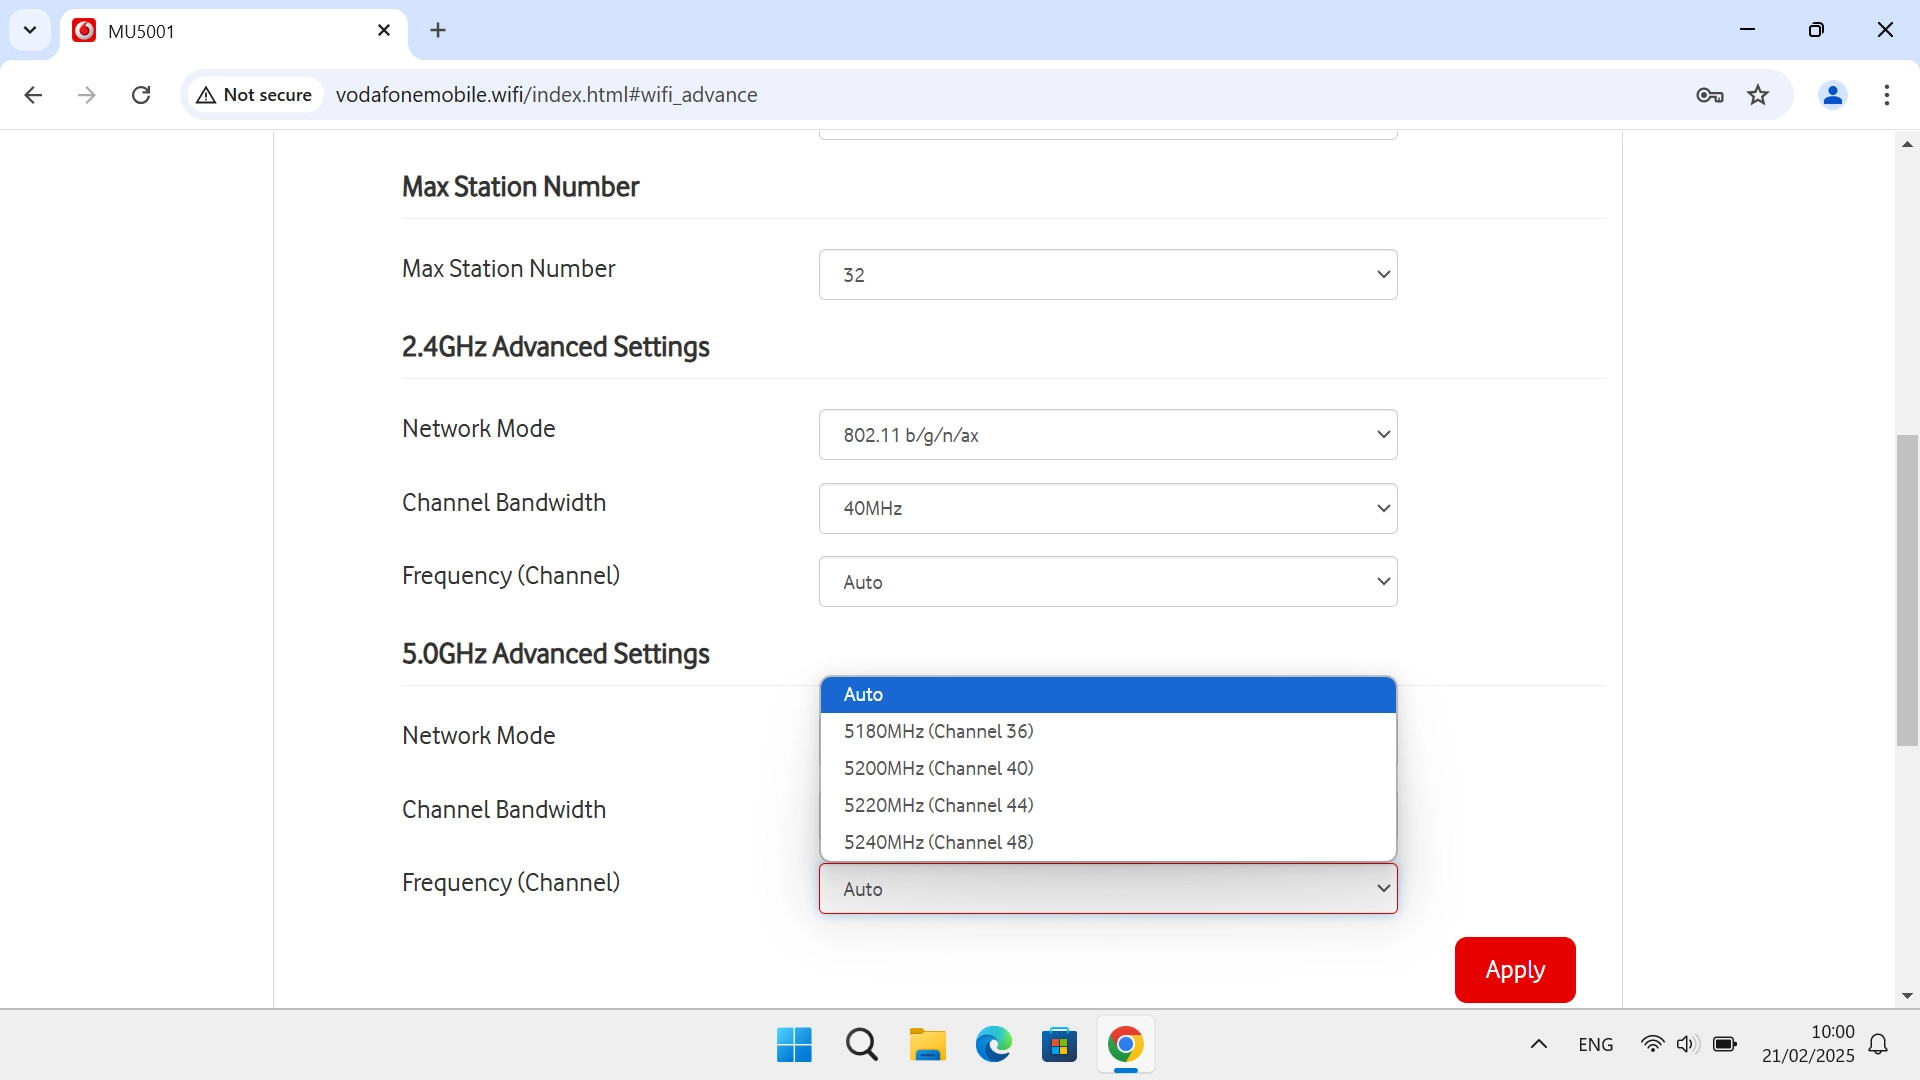
Task: Open File Explorer from the taskbar
Action: click(x=927, y=1045)
